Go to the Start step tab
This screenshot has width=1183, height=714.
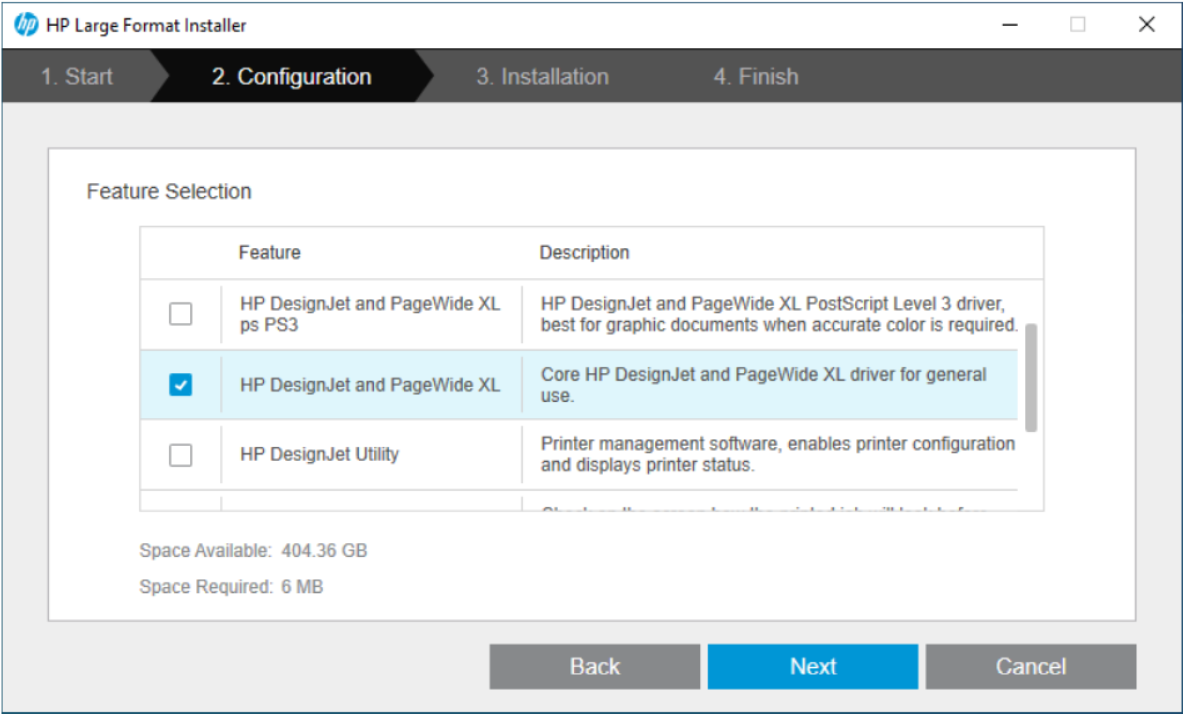click(x=77, y=77)
